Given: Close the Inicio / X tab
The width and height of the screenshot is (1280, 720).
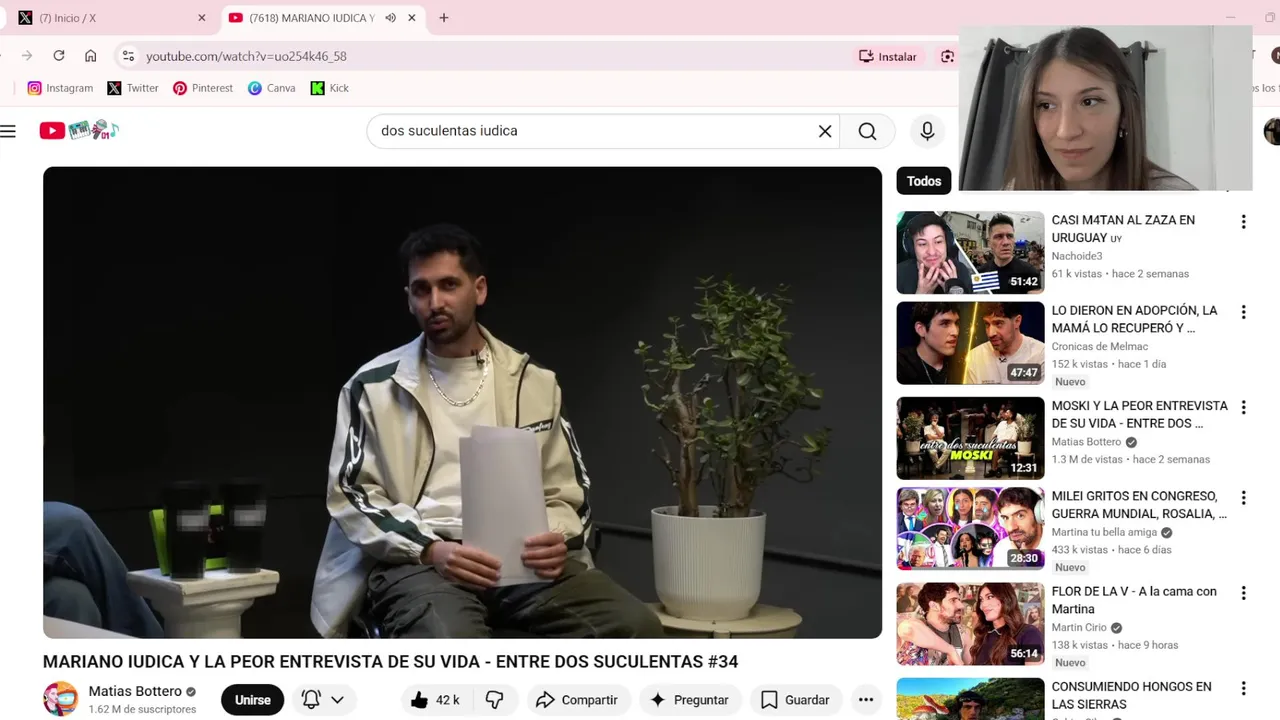Looking at the screenshot, I should (x=201, y=18).
